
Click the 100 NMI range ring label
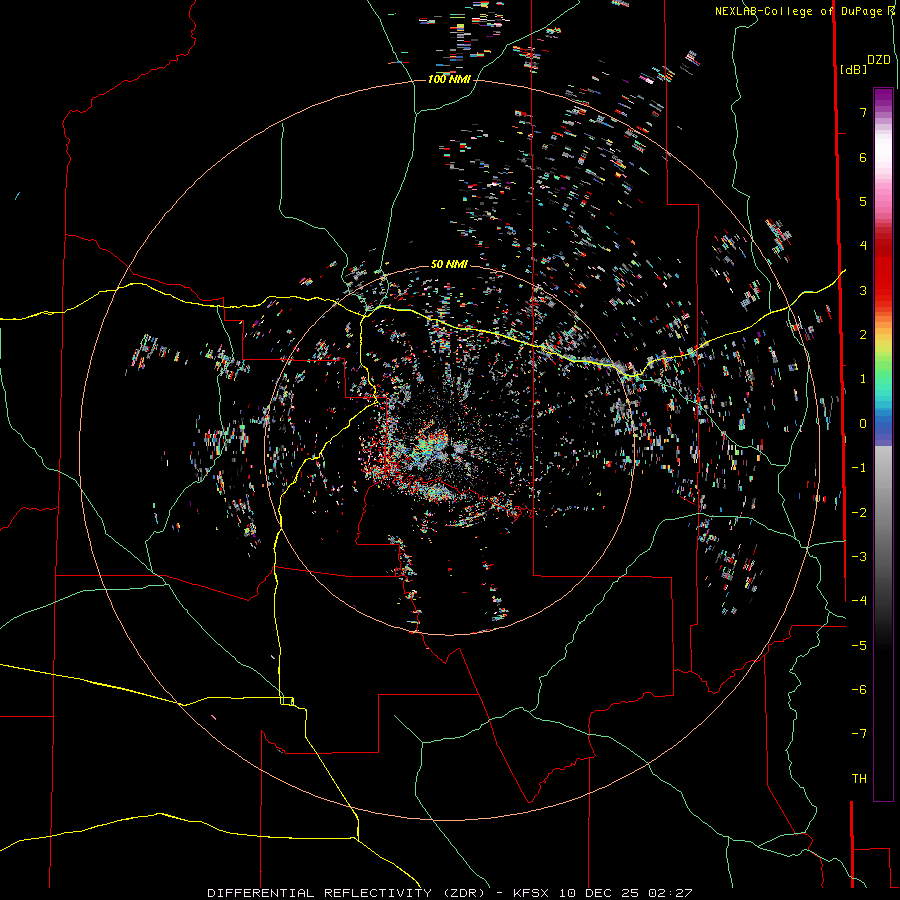[x=449, y=79]
